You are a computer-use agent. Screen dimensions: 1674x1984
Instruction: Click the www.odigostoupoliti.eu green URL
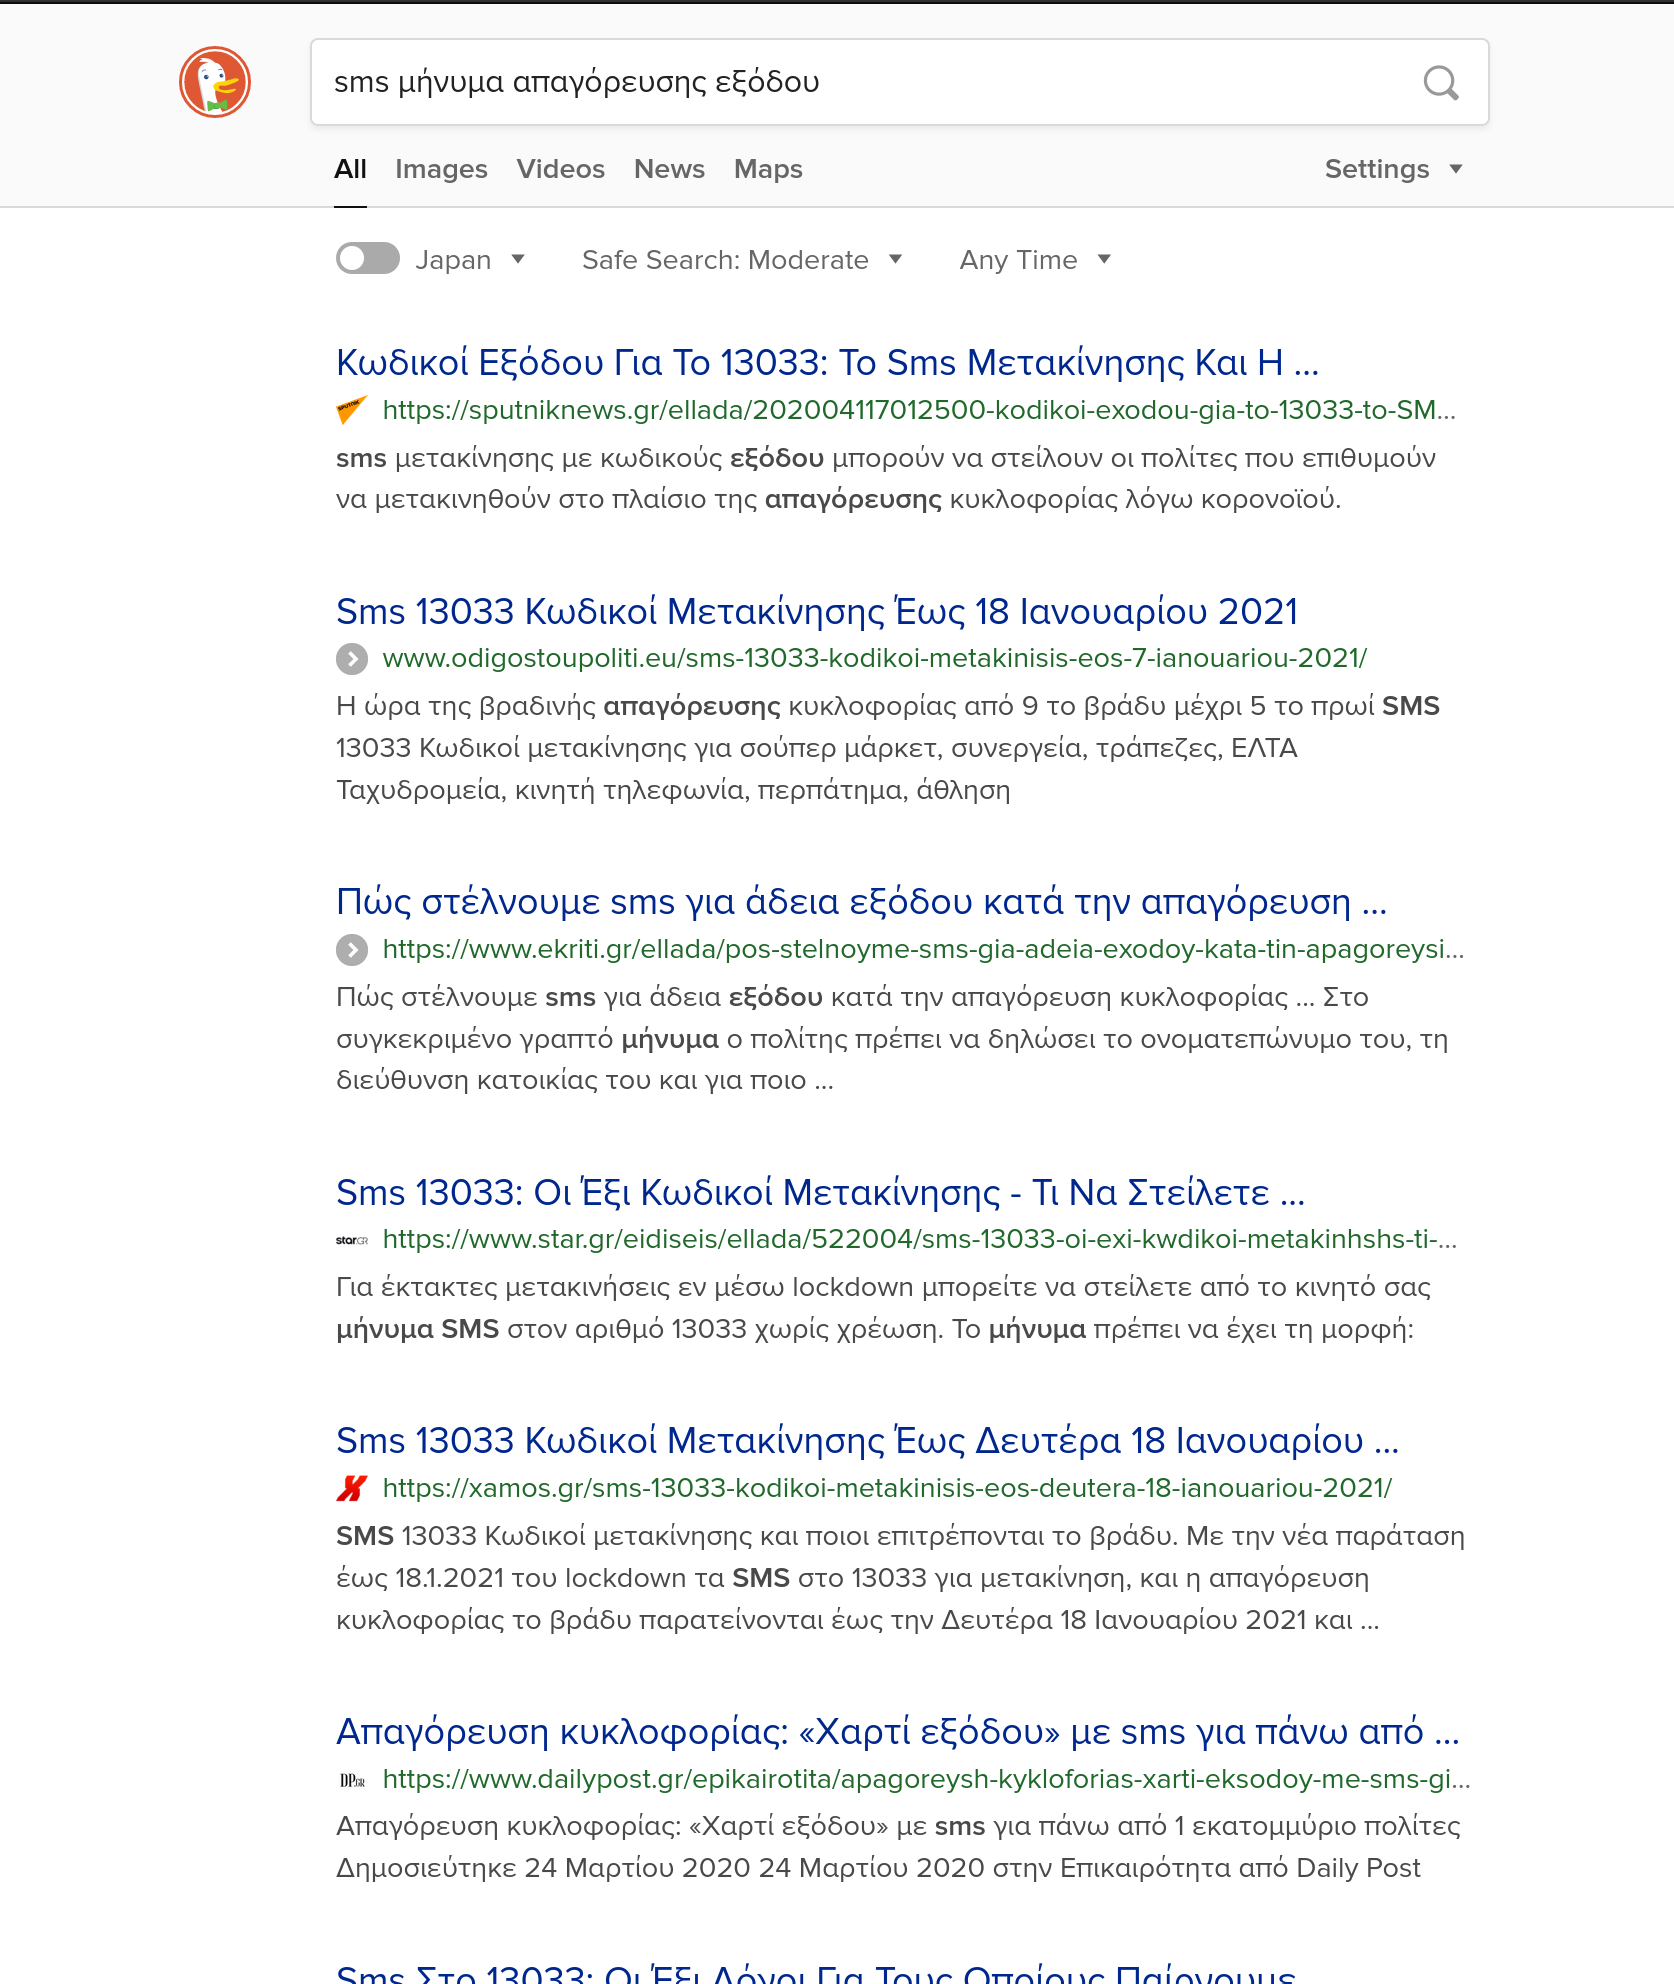875,658
